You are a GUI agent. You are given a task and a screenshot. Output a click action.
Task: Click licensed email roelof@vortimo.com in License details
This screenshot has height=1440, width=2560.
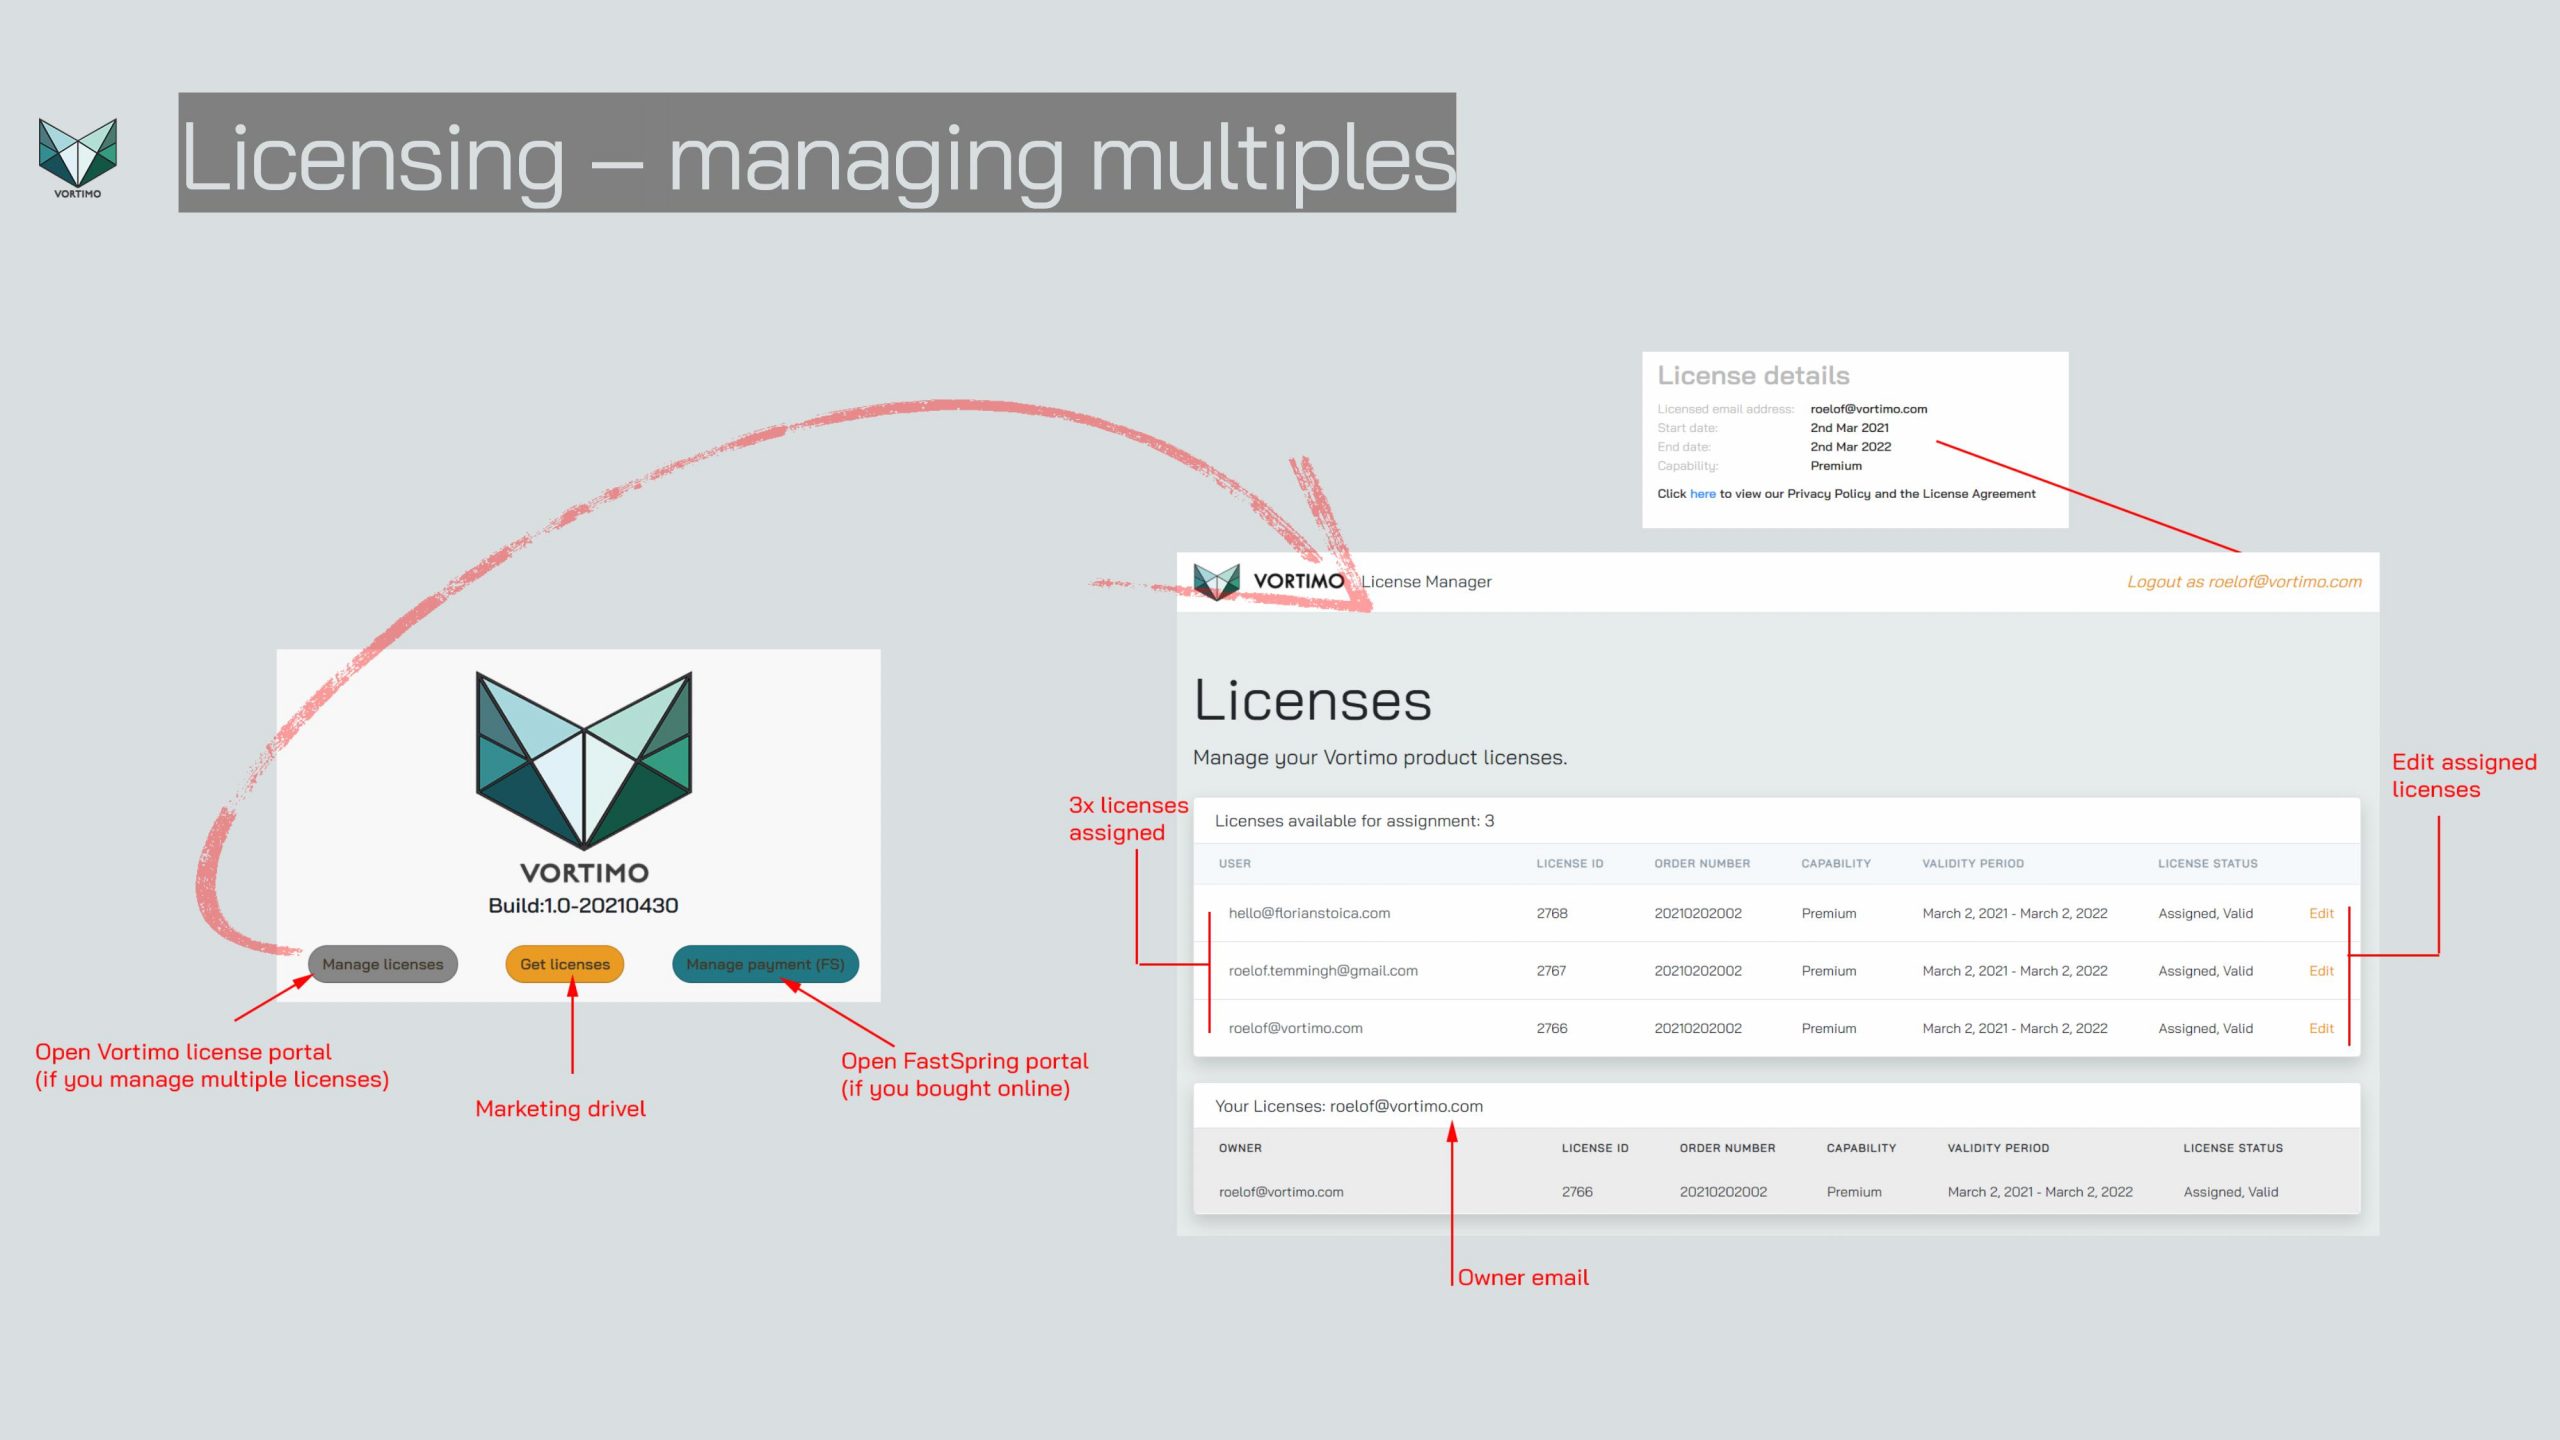[1868, 409]
